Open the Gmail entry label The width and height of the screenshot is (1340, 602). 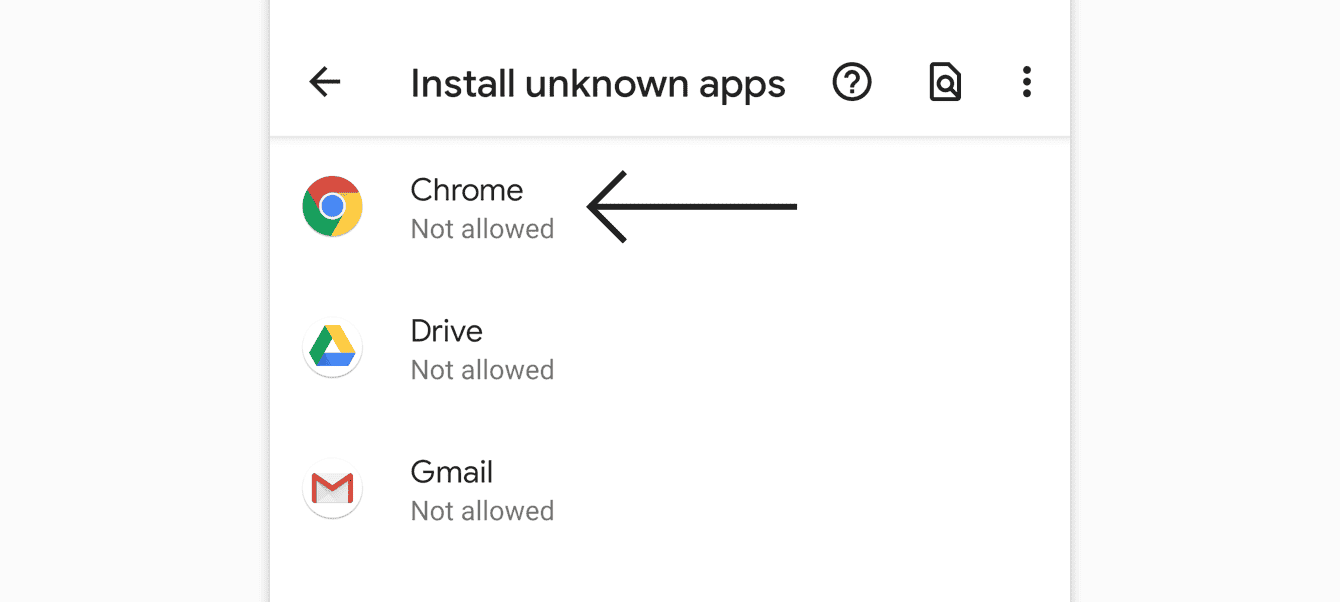point(452,472)
